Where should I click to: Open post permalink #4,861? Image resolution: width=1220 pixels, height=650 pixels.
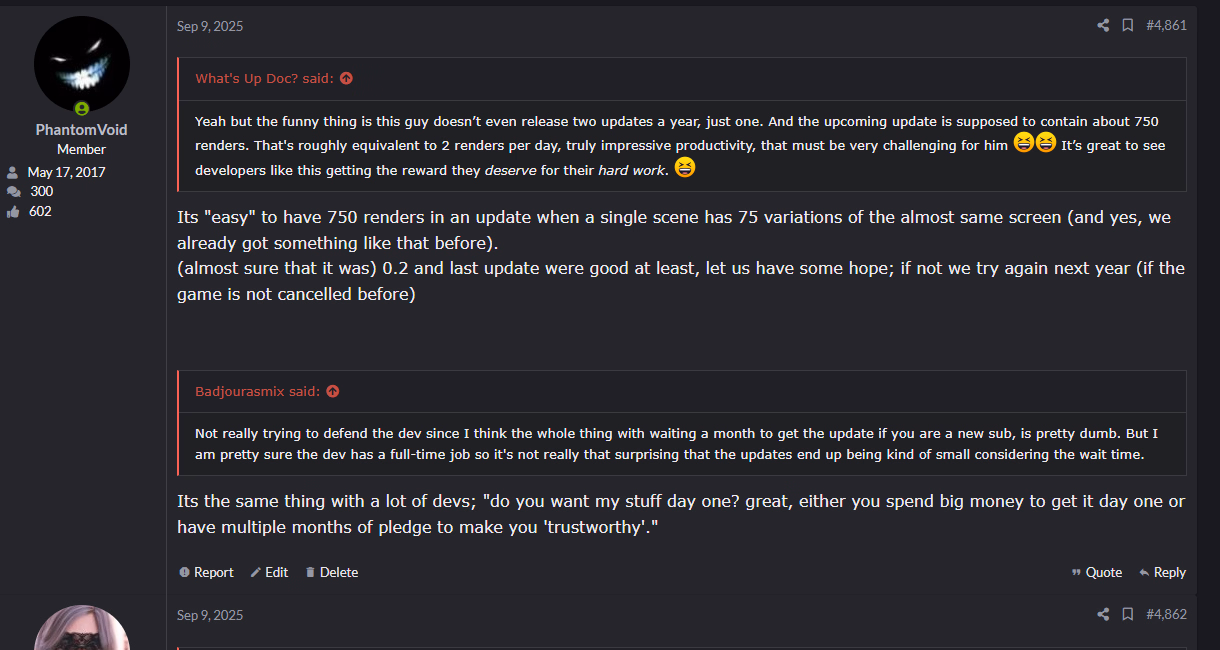[x=1166, y=26]
